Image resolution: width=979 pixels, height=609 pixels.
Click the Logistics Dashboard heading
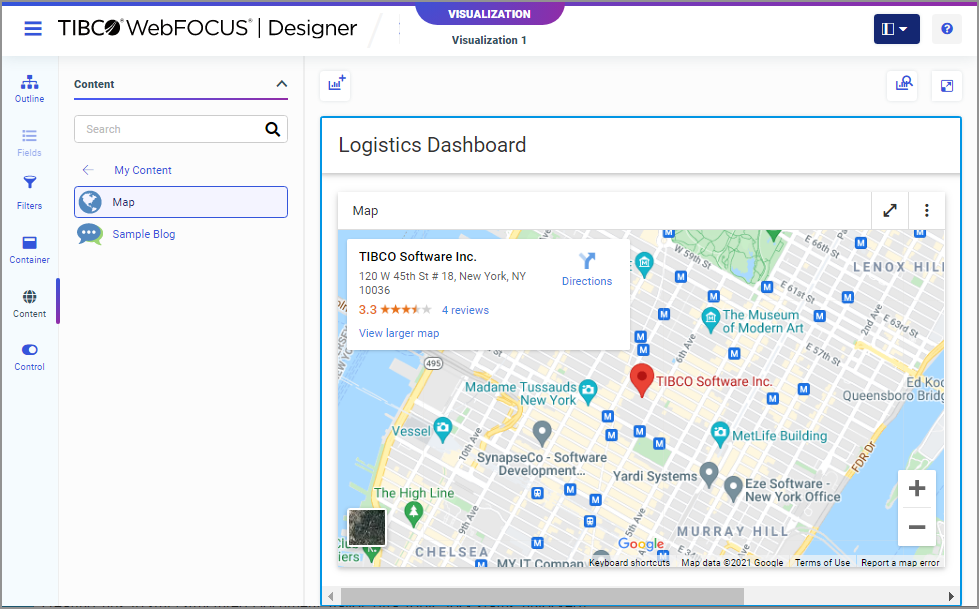[x=432, y=145]
